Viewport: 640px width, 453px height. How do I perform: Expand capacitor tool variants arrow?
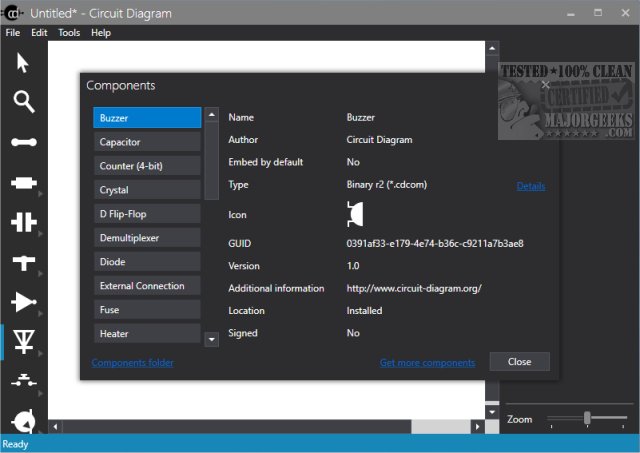click(x=40, y=234)
